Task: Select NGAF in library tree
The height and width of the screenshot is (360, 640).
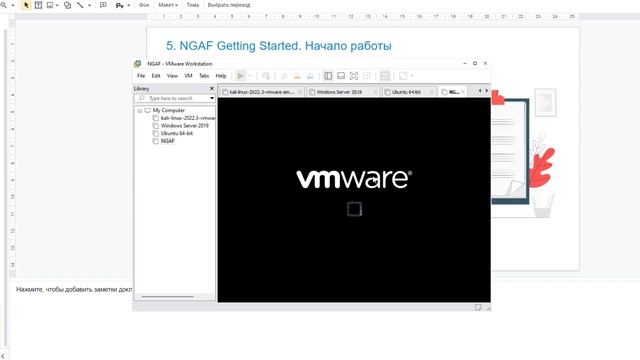Action: click(x=167, y=141)
